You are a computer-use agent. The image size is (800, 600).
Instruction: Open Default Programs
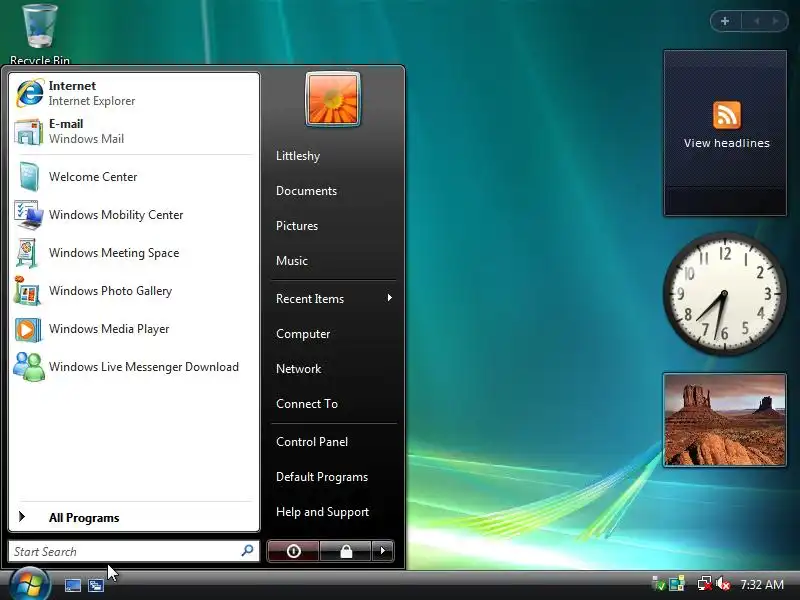(x=322, y=477)
